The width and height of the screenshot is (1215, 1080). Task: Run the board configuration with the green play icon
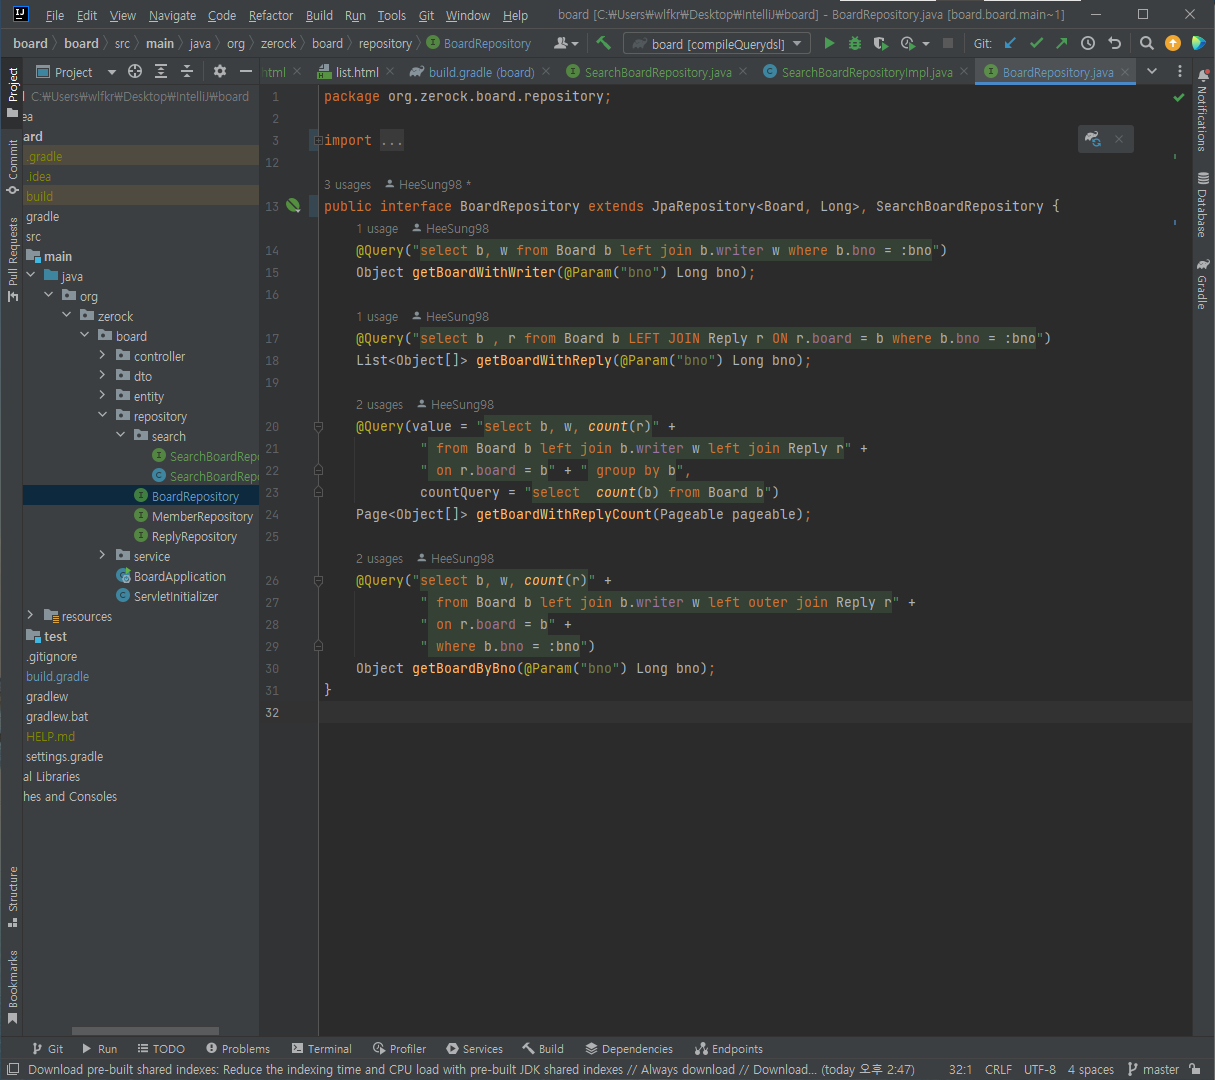(x=829, y=43)
